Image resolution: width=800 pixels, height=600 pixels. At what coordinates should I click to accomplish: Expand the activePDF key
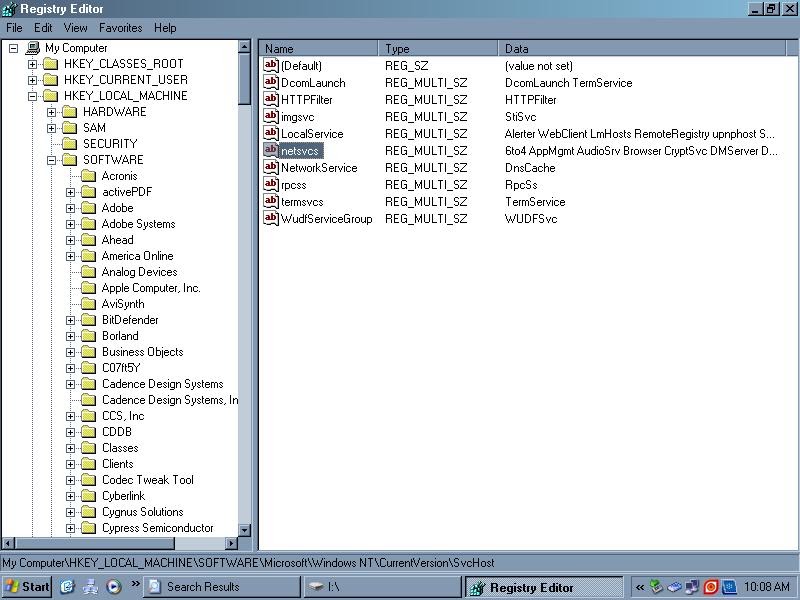[x=70, y=192]
